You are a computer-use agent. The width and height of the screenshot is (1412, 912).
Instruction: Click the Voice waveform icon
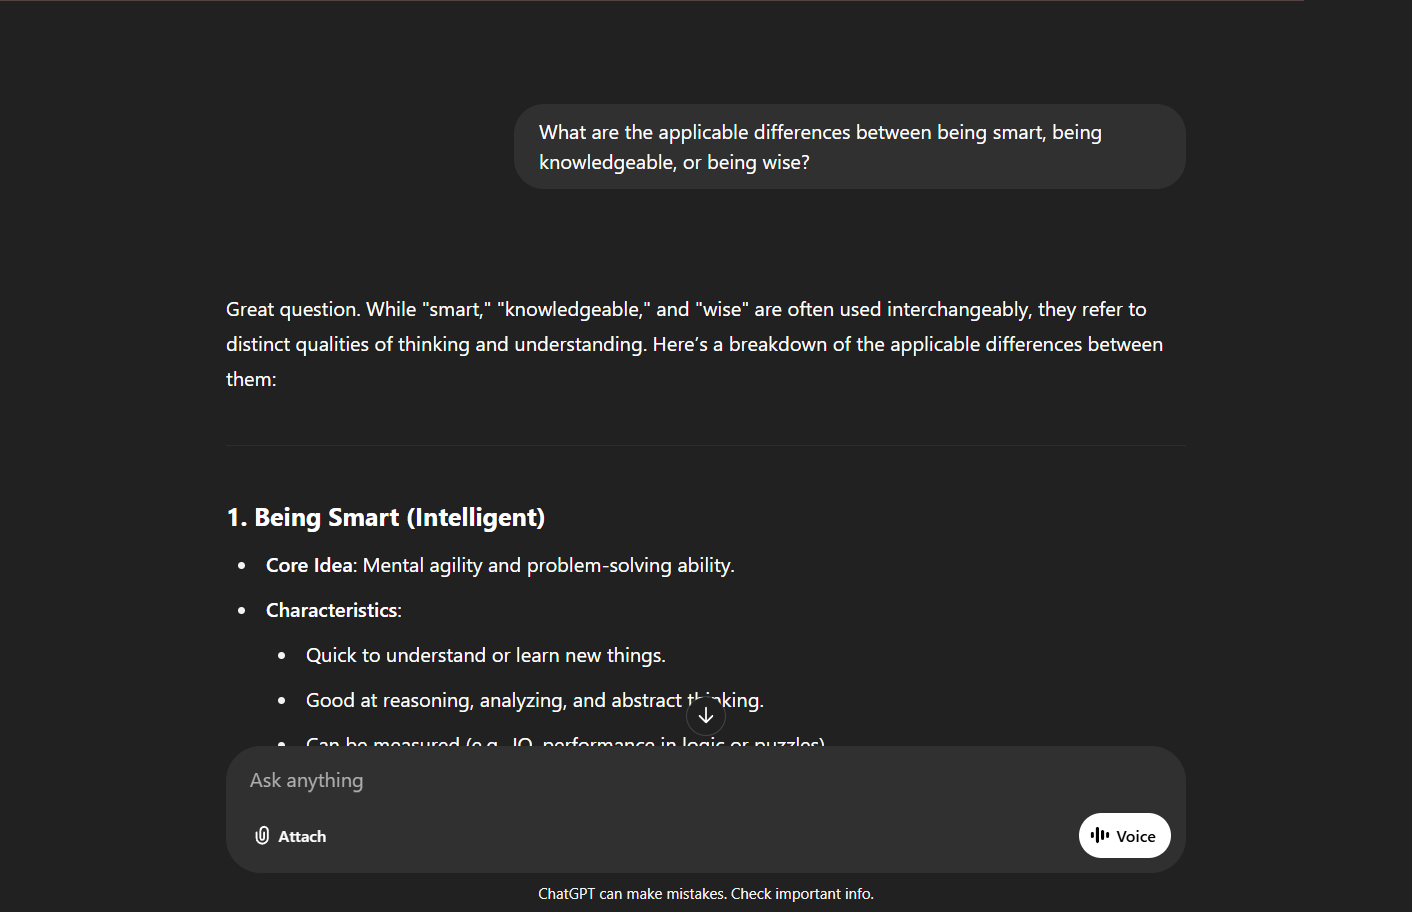1100,835
